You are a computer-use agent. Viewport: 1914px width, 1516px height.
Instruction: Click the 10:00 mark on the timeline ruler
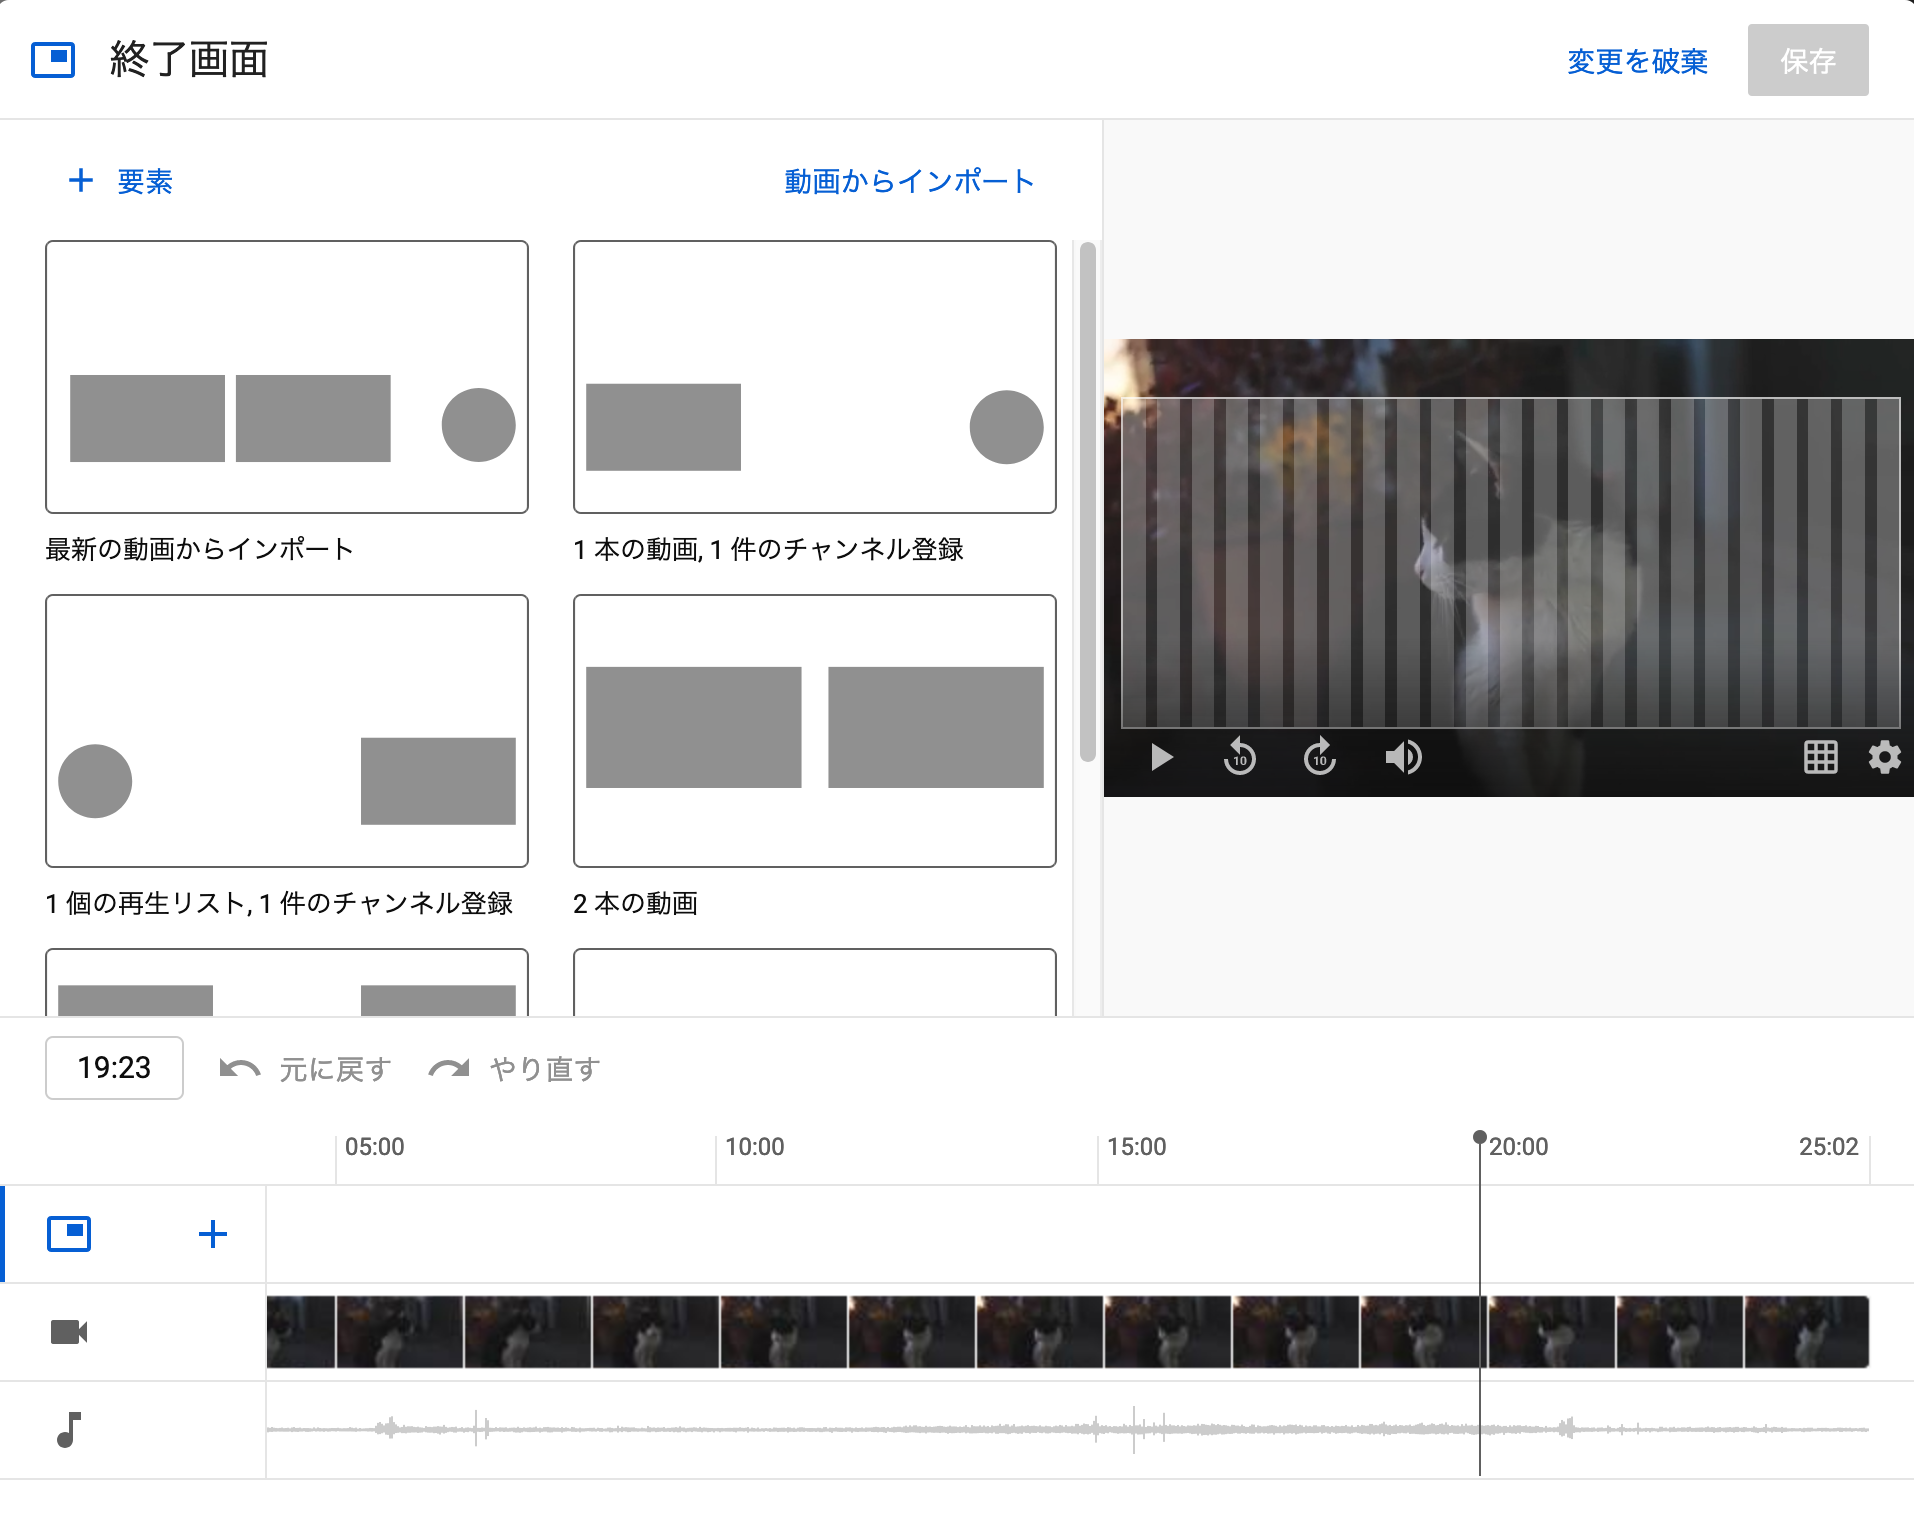[x=755, y=1147]
